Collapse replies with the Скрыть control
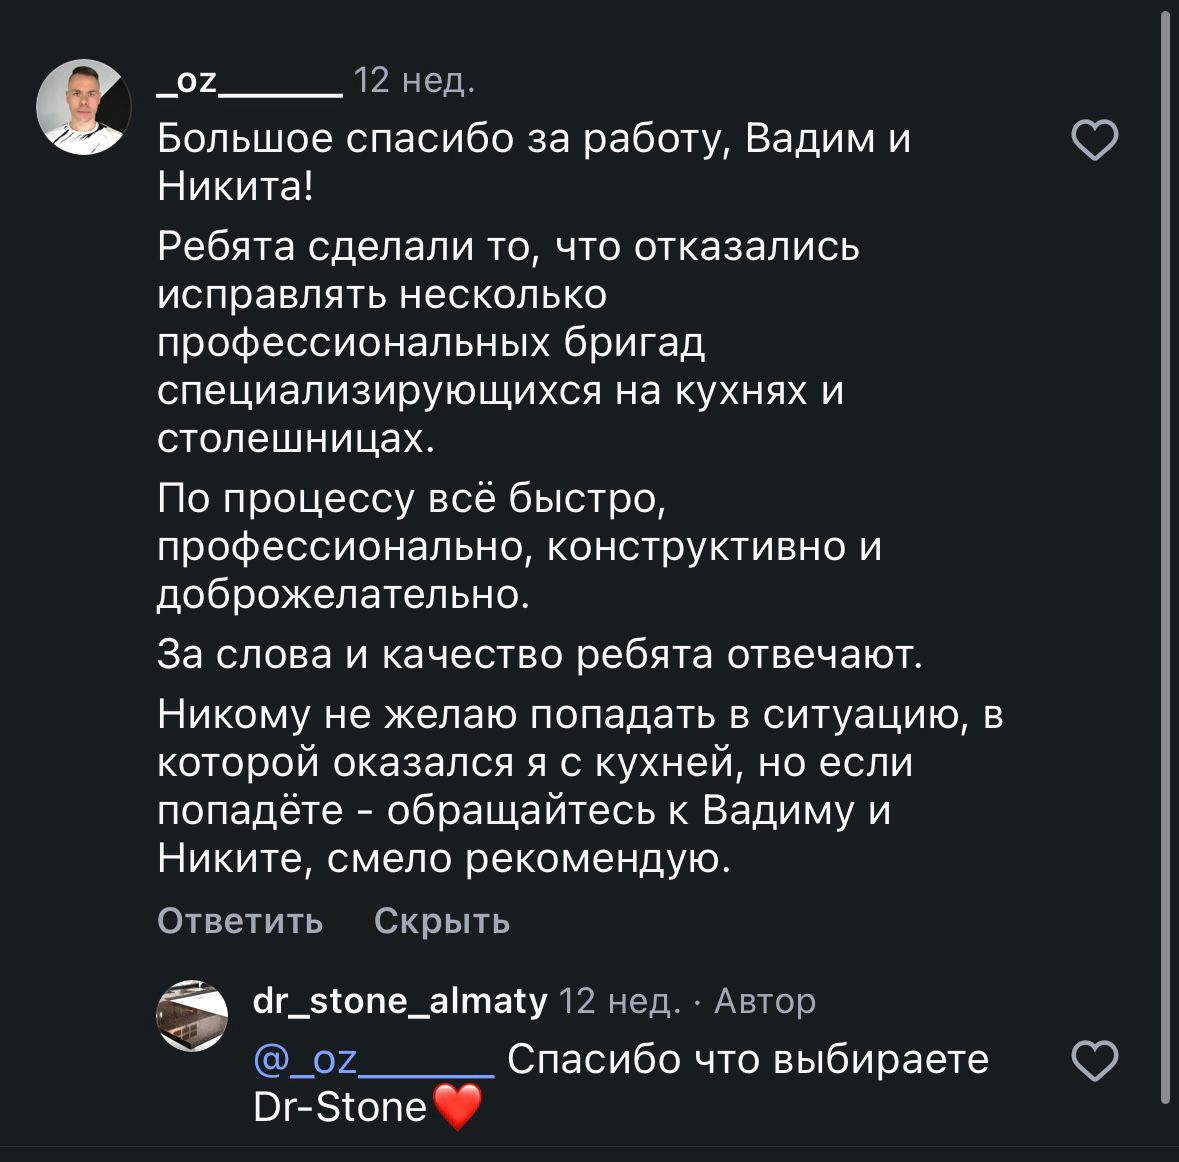This screenshot has width=1179, height=1162. (442, 921)
